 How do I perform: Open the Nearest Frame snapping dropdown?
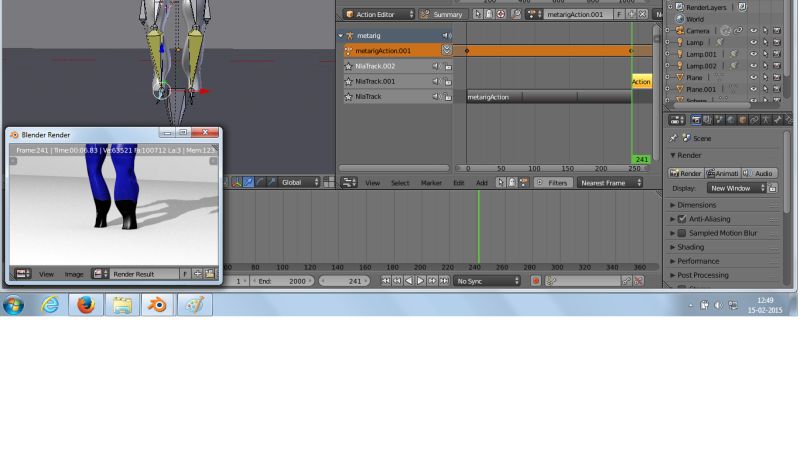tap(610, 183)
